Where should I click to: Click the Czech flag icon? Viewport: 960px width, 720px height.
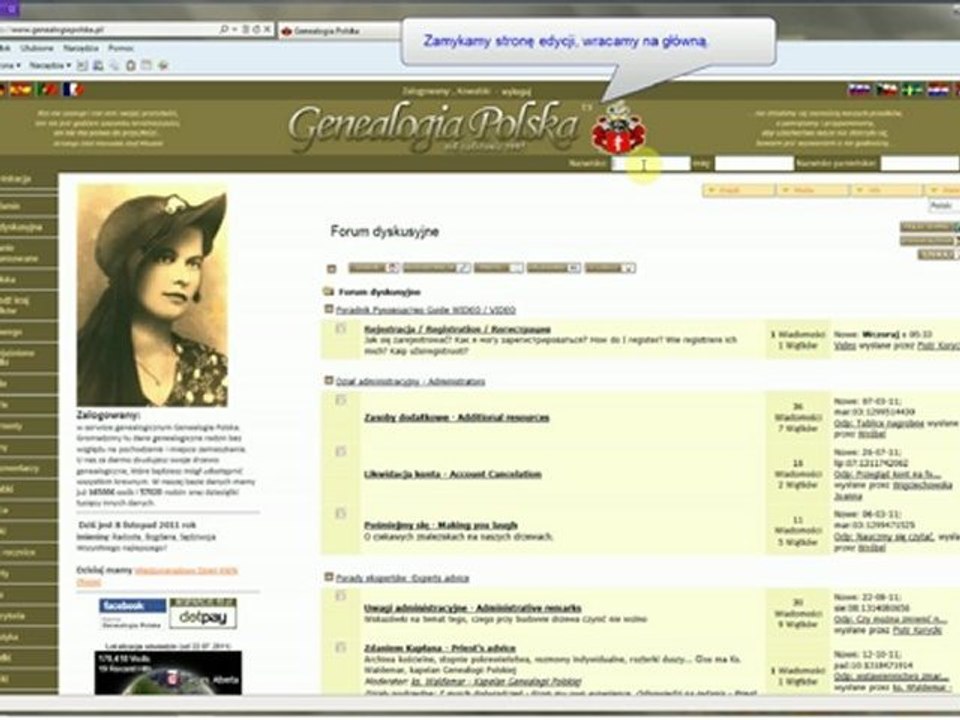[886, 90]
